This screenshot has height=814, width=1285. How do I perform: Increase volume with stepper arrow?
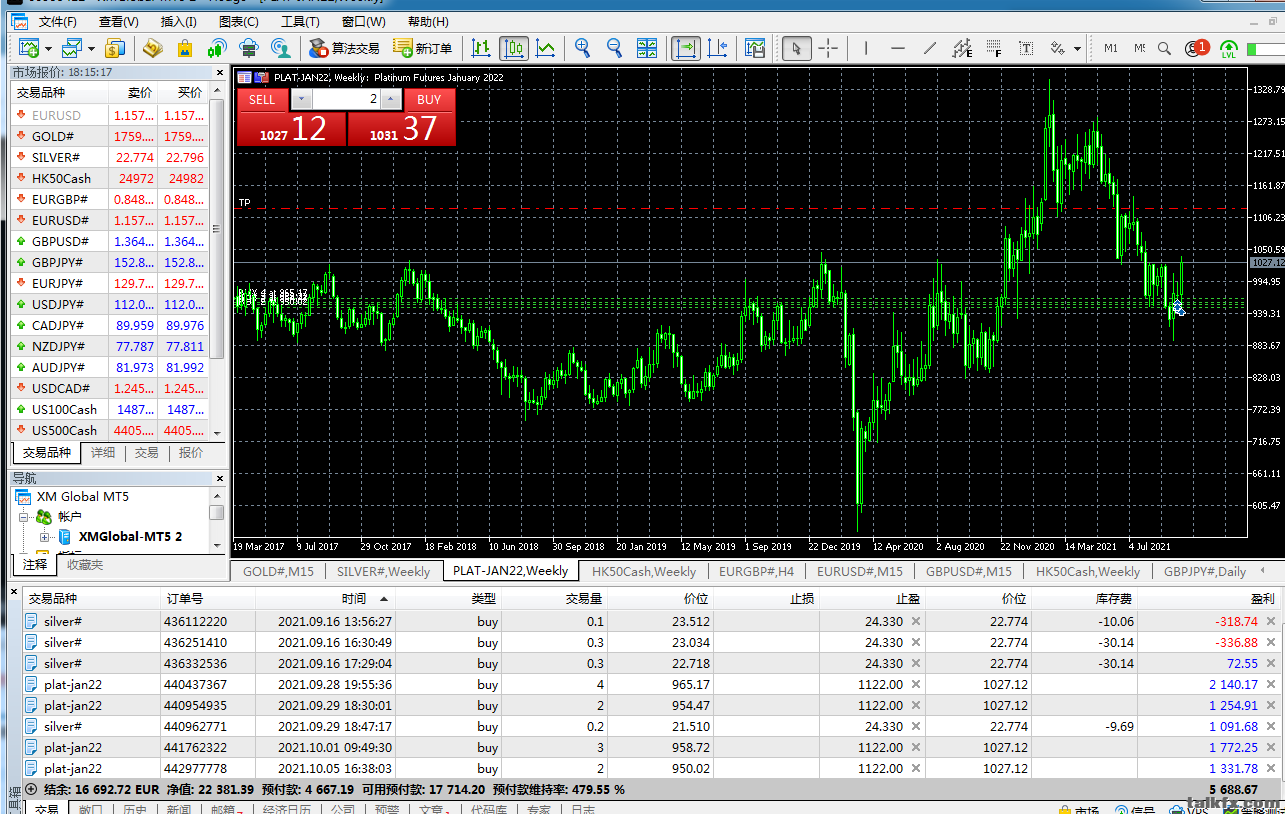coord(392,100)
